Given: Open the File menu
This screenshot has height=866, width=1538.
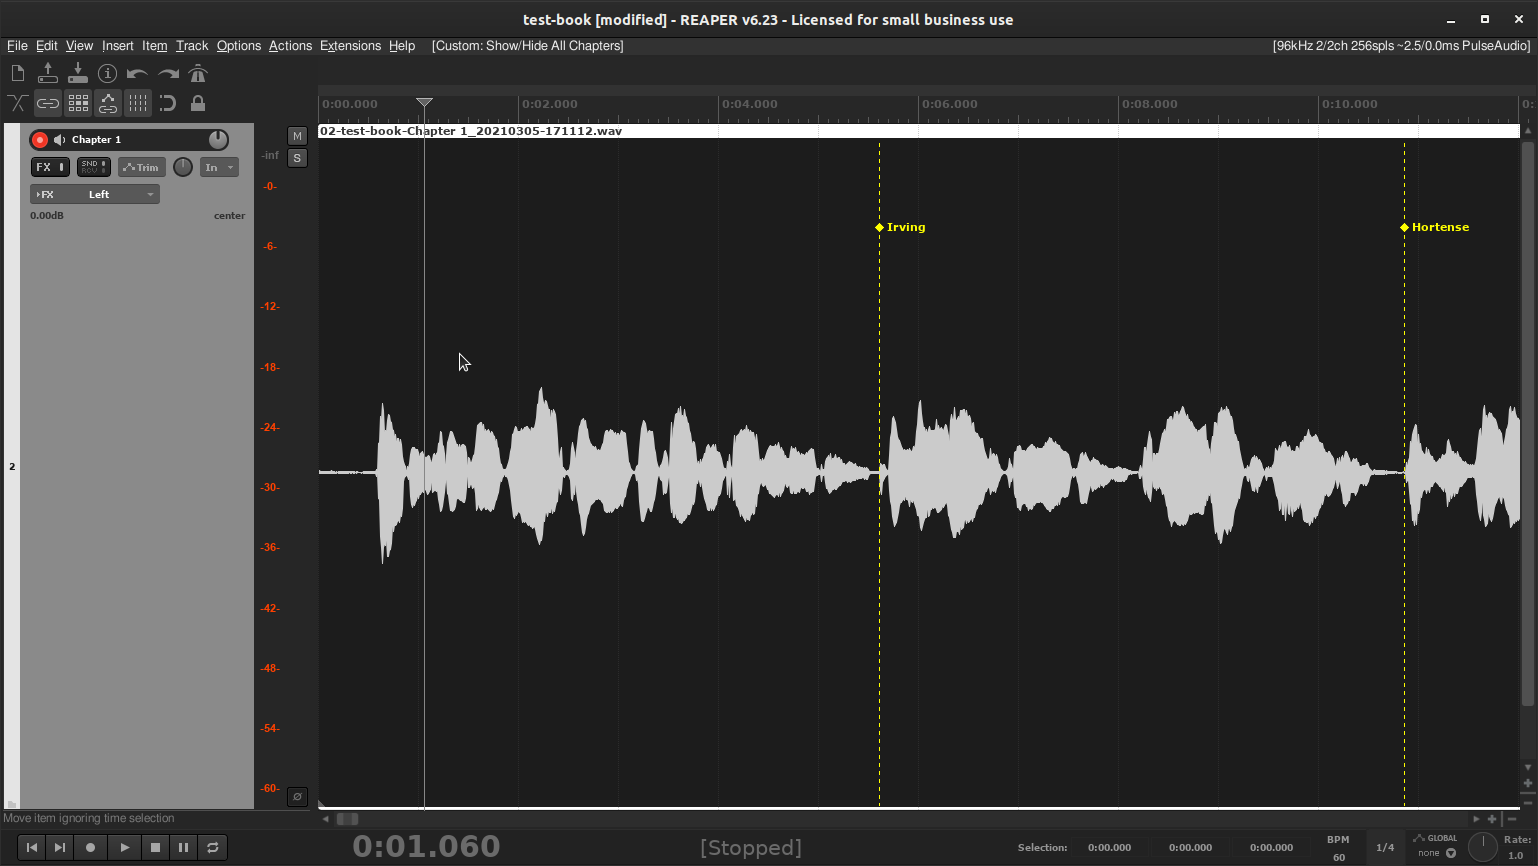Looking at the screenshot, I should tap(17, 46).
